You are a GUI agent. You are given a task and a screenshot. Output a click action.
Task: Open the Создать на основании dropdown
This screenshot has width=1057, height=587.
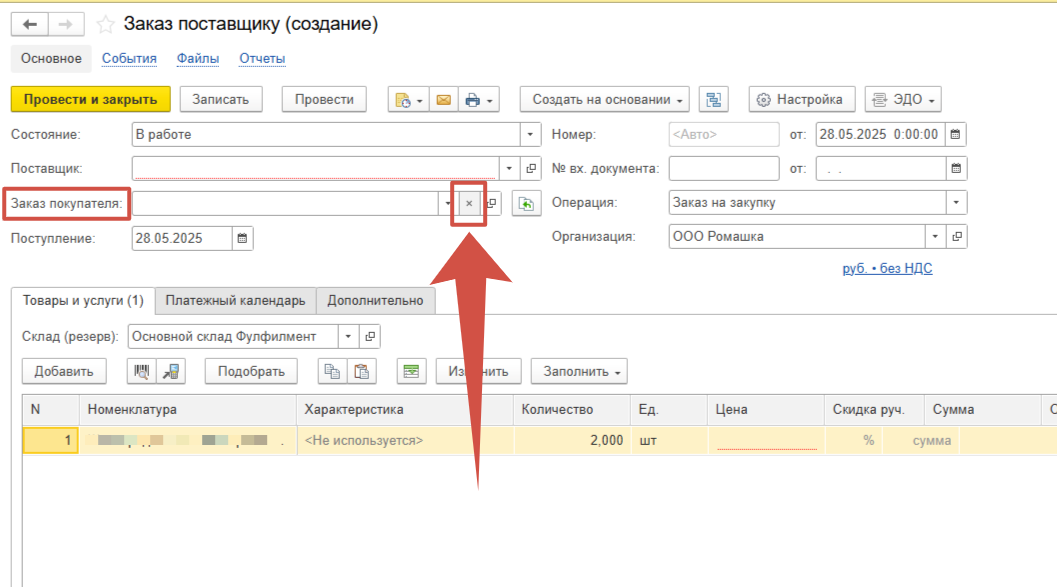tap(604, 100)
